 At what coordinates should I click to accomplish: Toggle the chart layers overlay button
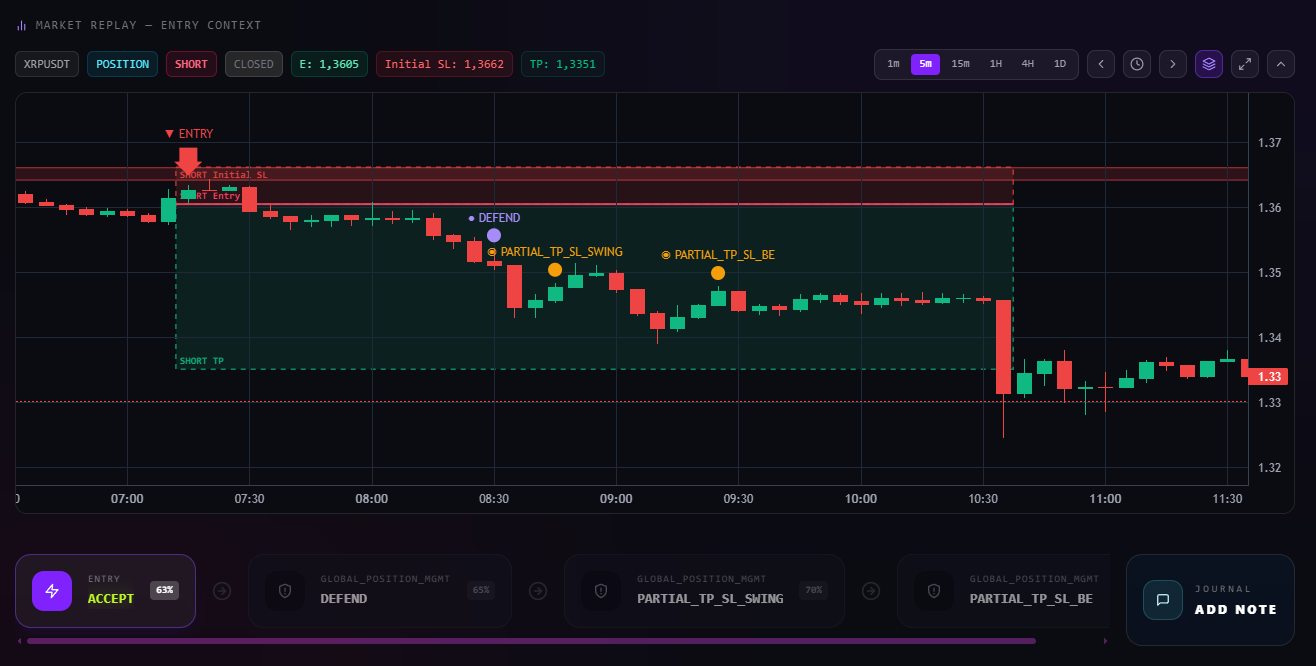coord(1208,64)
